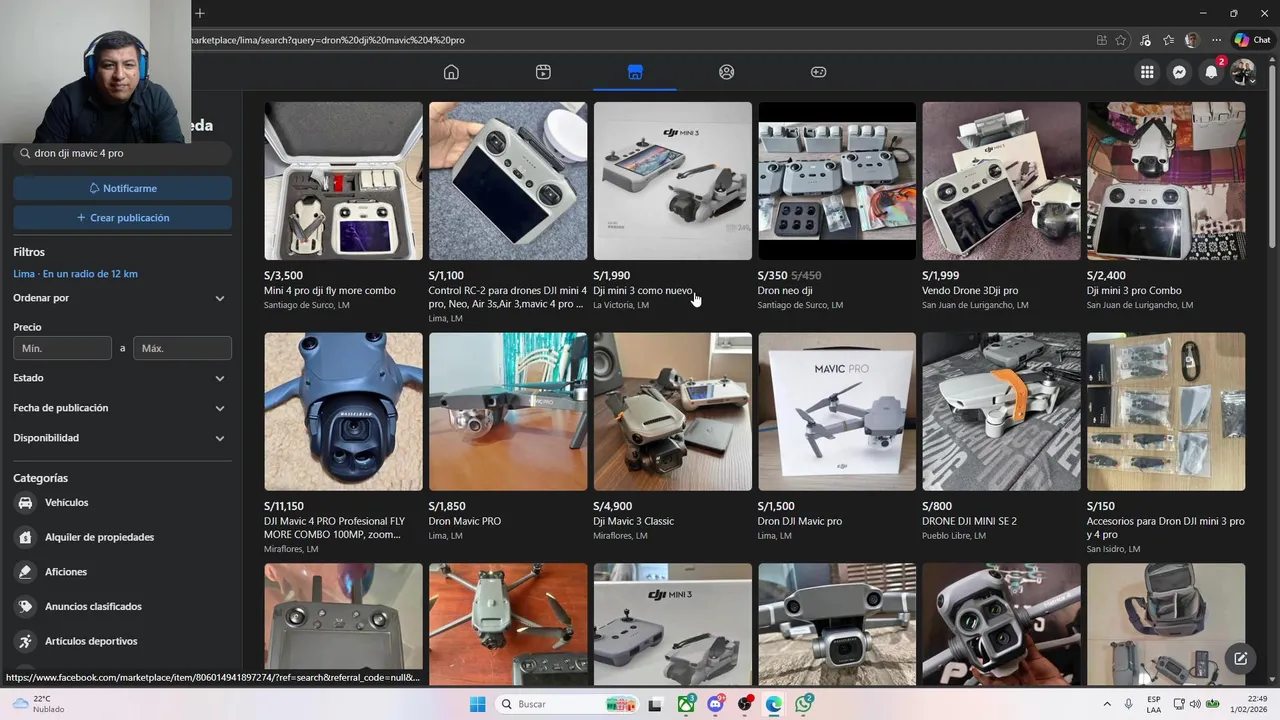Open the Xbox app on taskbar
The width and height of the screenshot is (1280, 720).
coord(686,704)
